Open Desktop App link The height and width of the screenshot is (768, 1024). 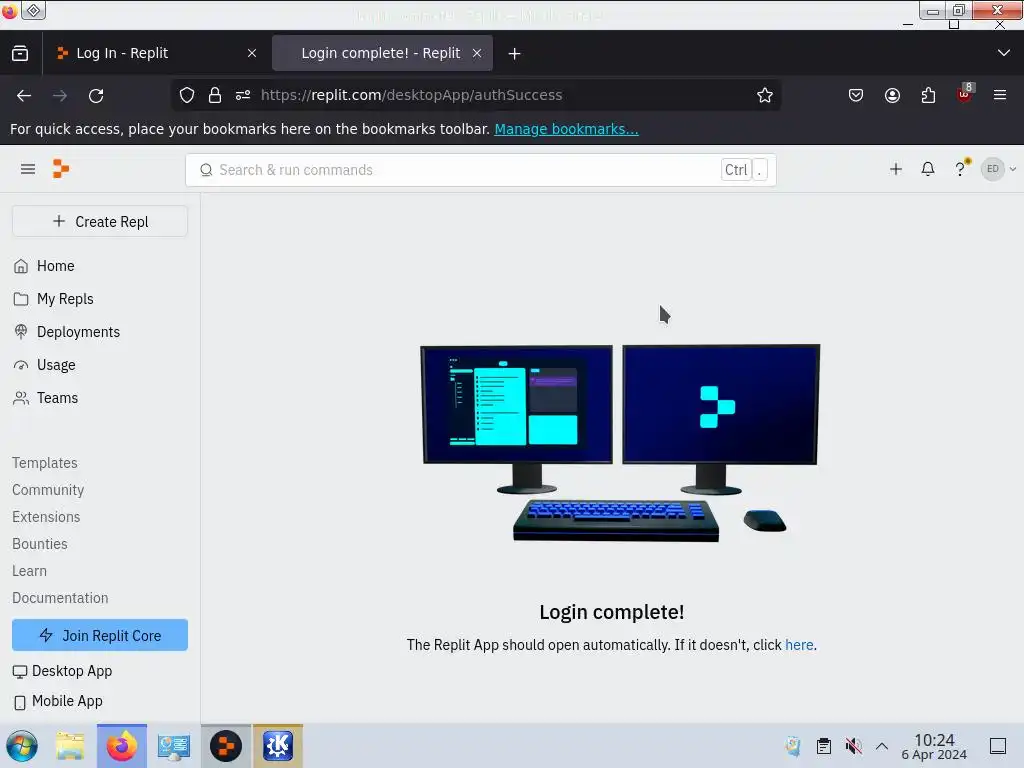(x=63, y=671)
